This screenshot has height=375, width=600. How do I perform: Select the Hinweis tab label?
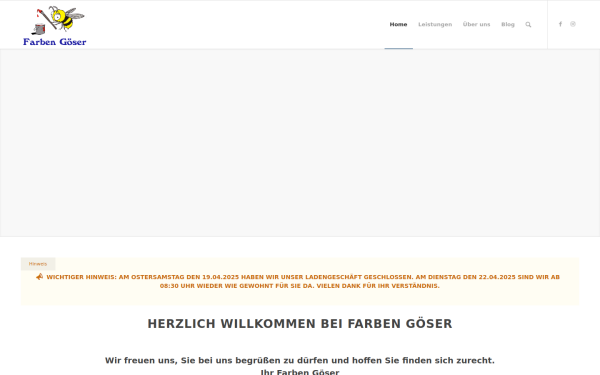pyautogui.click(x=38, y=264)
